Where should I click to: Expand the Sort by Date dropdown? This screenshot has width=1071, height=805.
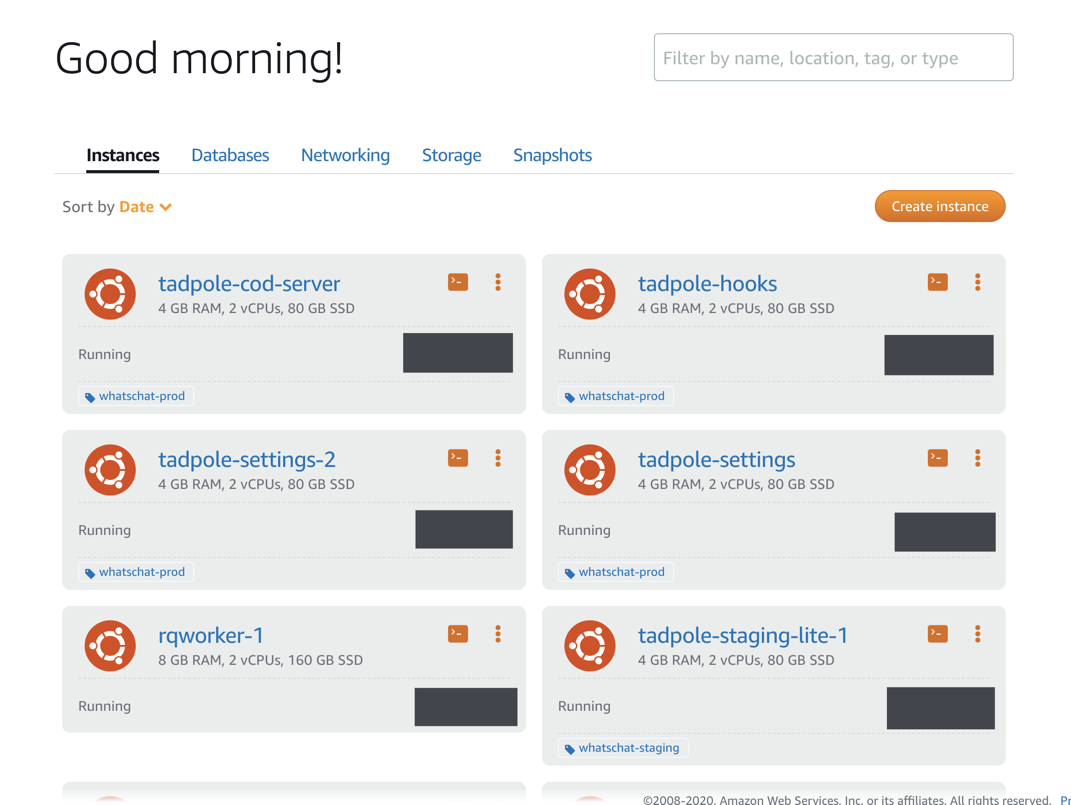[145, 207]
